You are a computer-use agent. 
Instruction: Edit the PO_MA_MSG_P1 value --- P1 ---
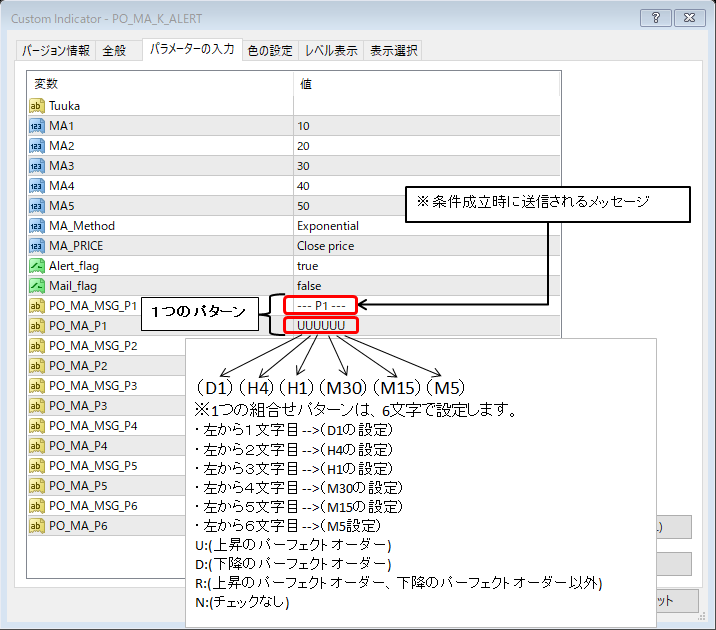(321, 305)
